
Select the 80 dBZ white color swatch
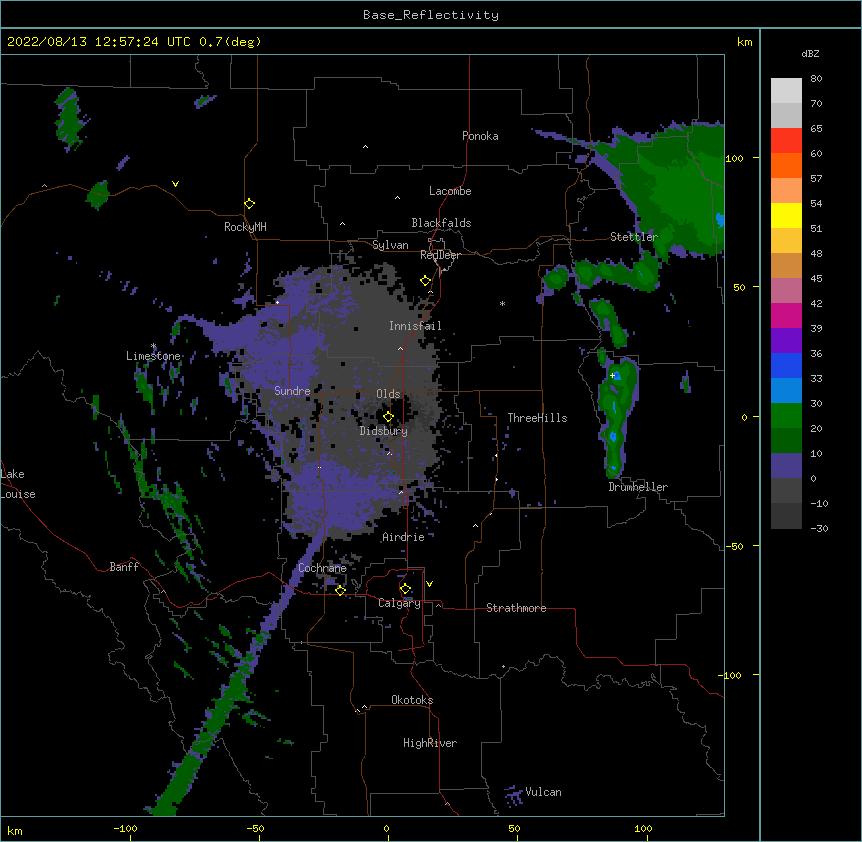pyautogui.click(x=786, y=91)
